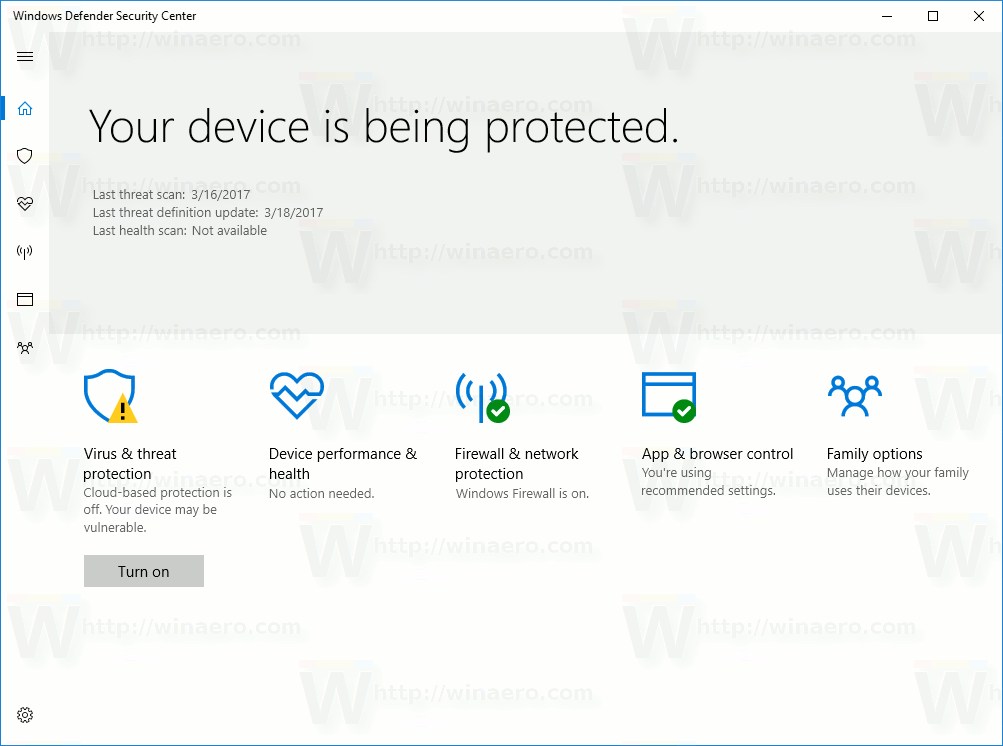Click the Windows Firewall is on status text
The width and height of the screenshot is (1003, 746).
tap(521, 493)
